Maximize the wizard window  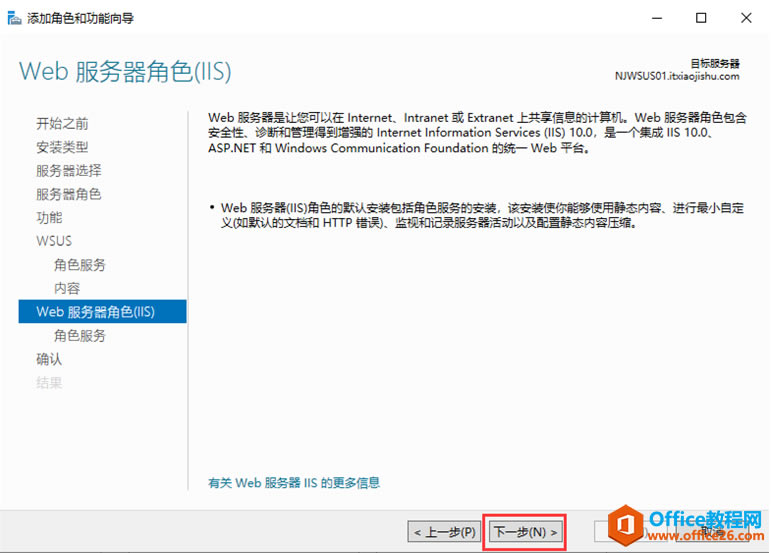click(701, 18)
